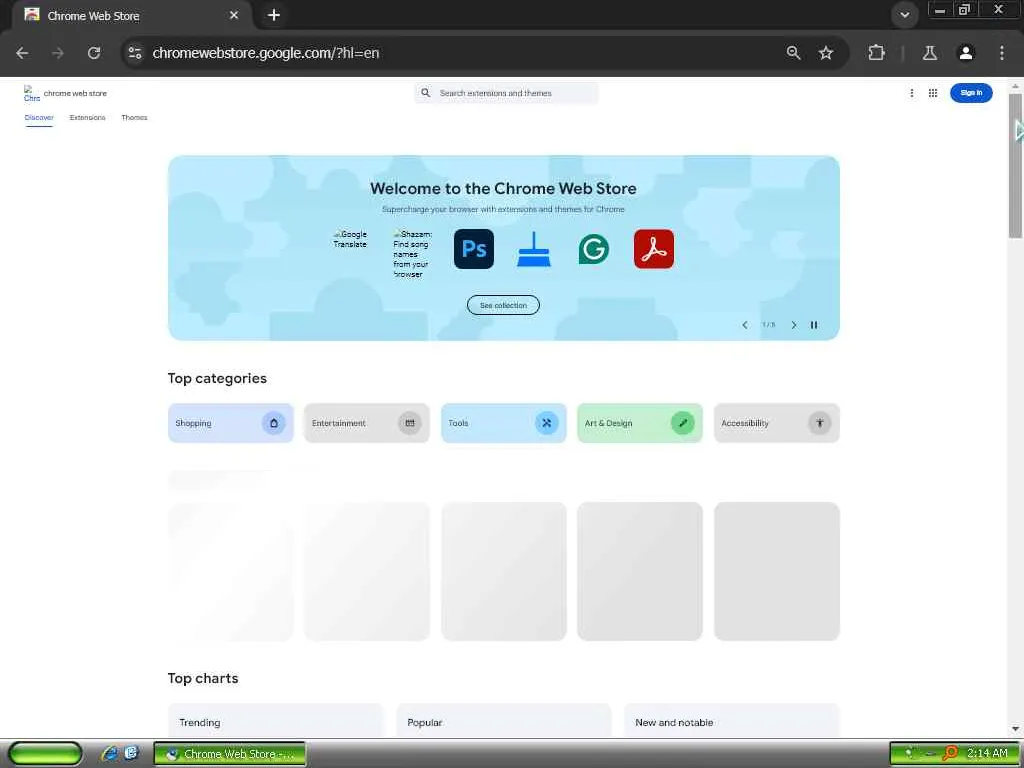
Task: Click the page's vertical scrollbar thumb
Action: (x=1015, y=166)
